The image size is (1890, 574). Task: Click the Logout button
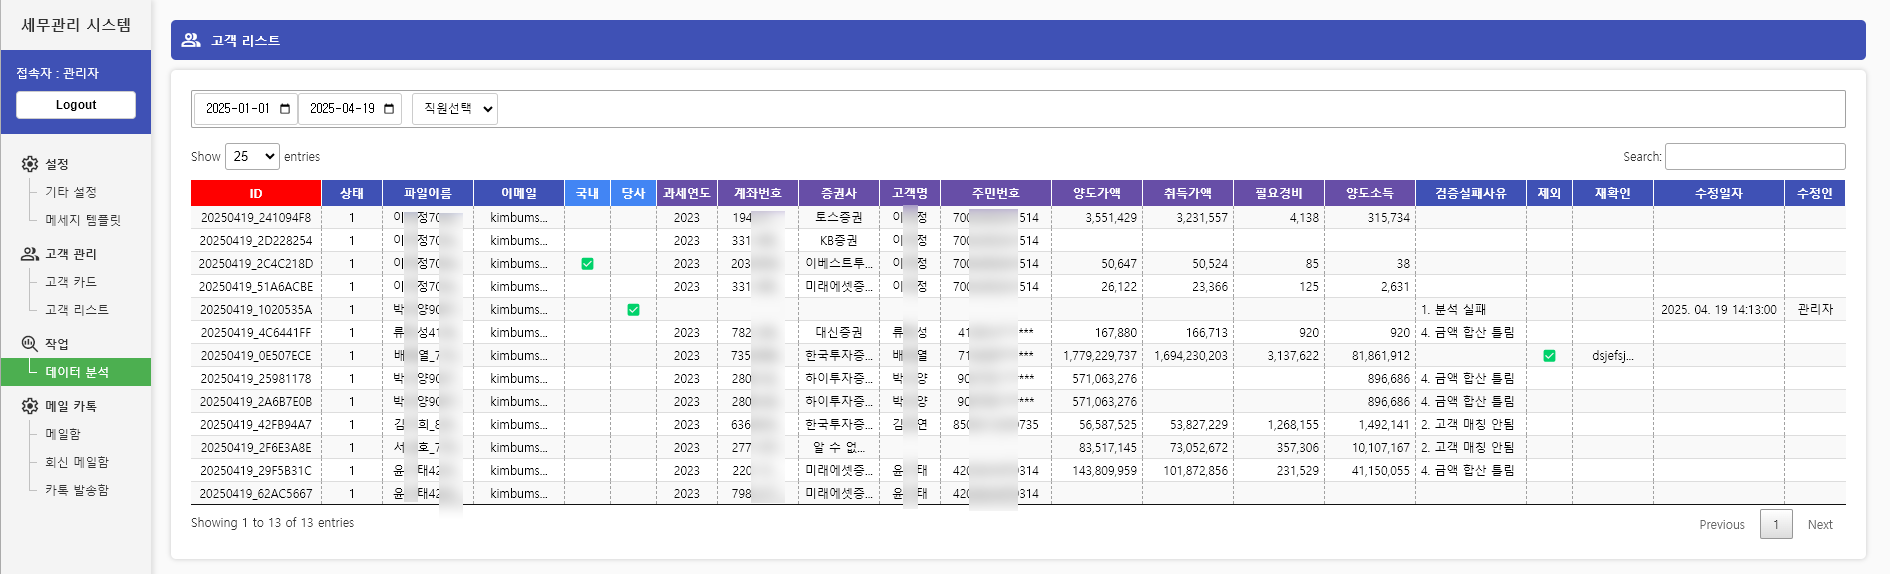pos(76,105)
